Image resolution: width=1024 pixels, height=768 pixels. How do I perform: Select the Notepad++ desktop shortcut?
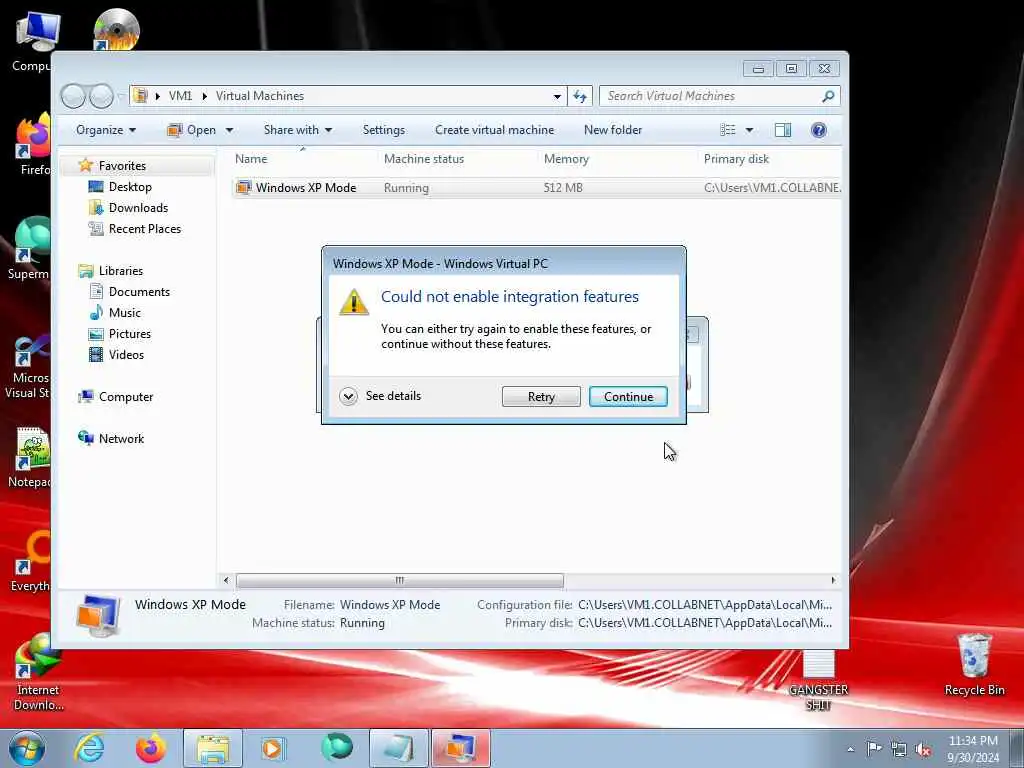point(29,458)
